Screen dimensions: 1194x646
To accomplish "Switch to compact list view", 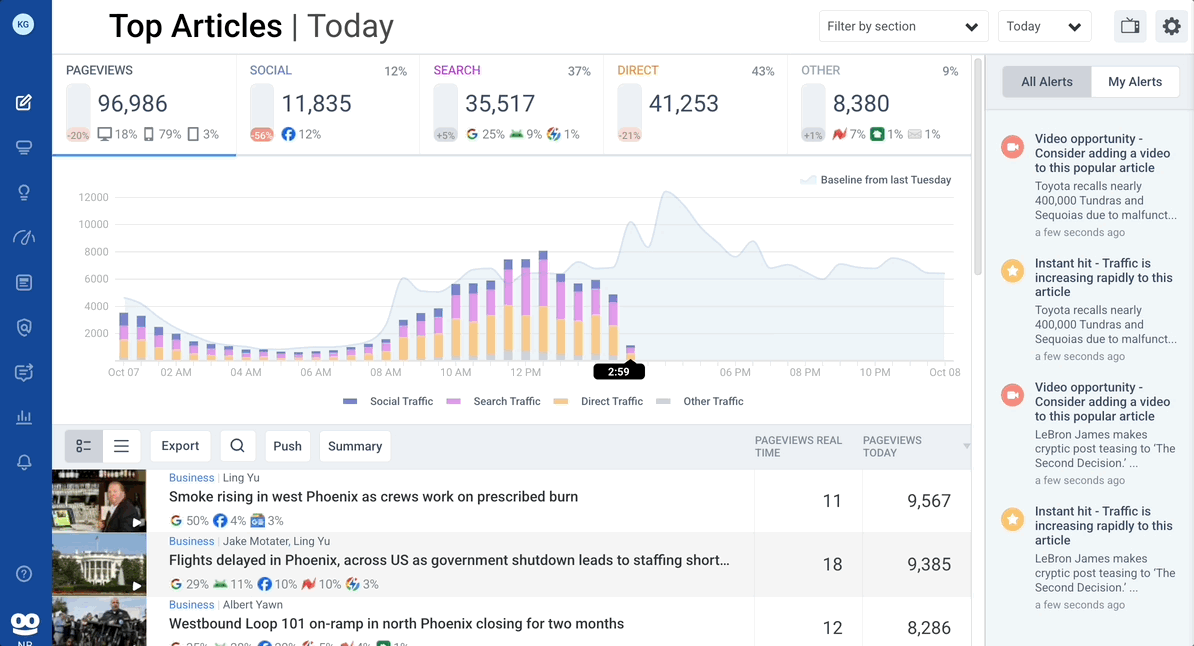I will 121,446.
